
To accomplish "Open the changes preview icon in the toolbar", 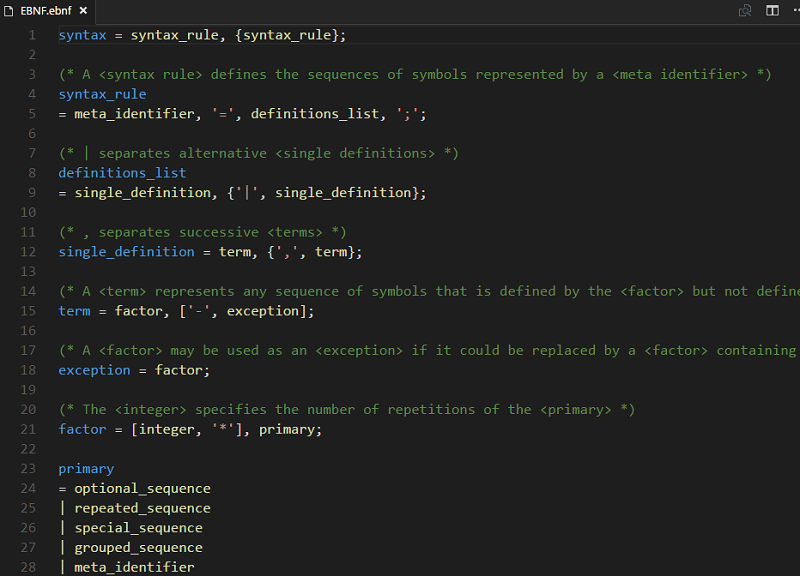I will (x=745, y=11).
